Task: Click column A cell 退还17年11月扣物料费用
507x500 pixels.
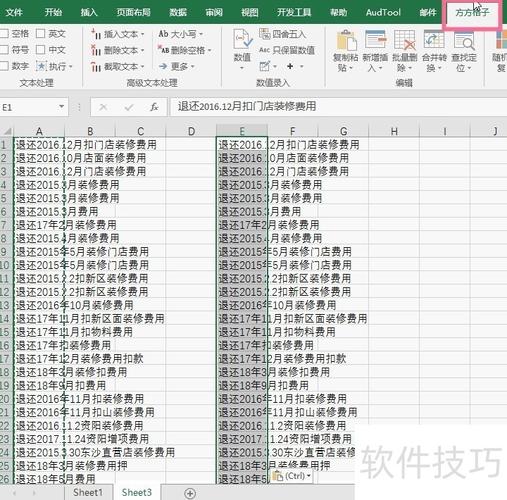Action: point(39,332)
